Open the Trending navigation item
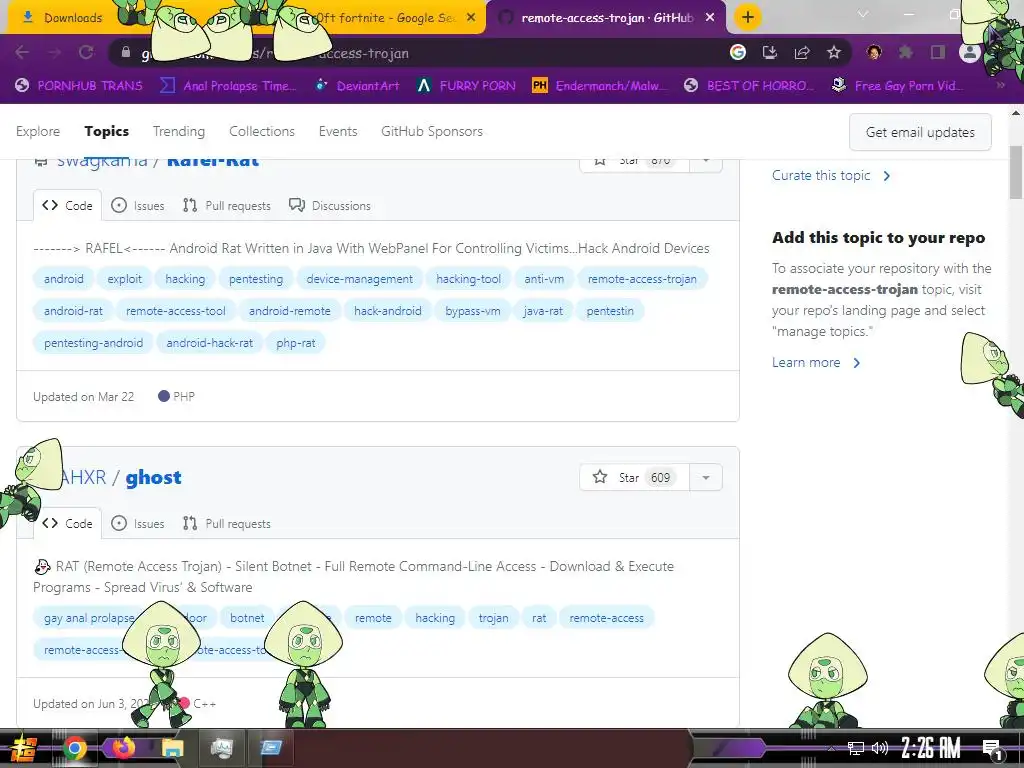 click(x=179, y=131)
